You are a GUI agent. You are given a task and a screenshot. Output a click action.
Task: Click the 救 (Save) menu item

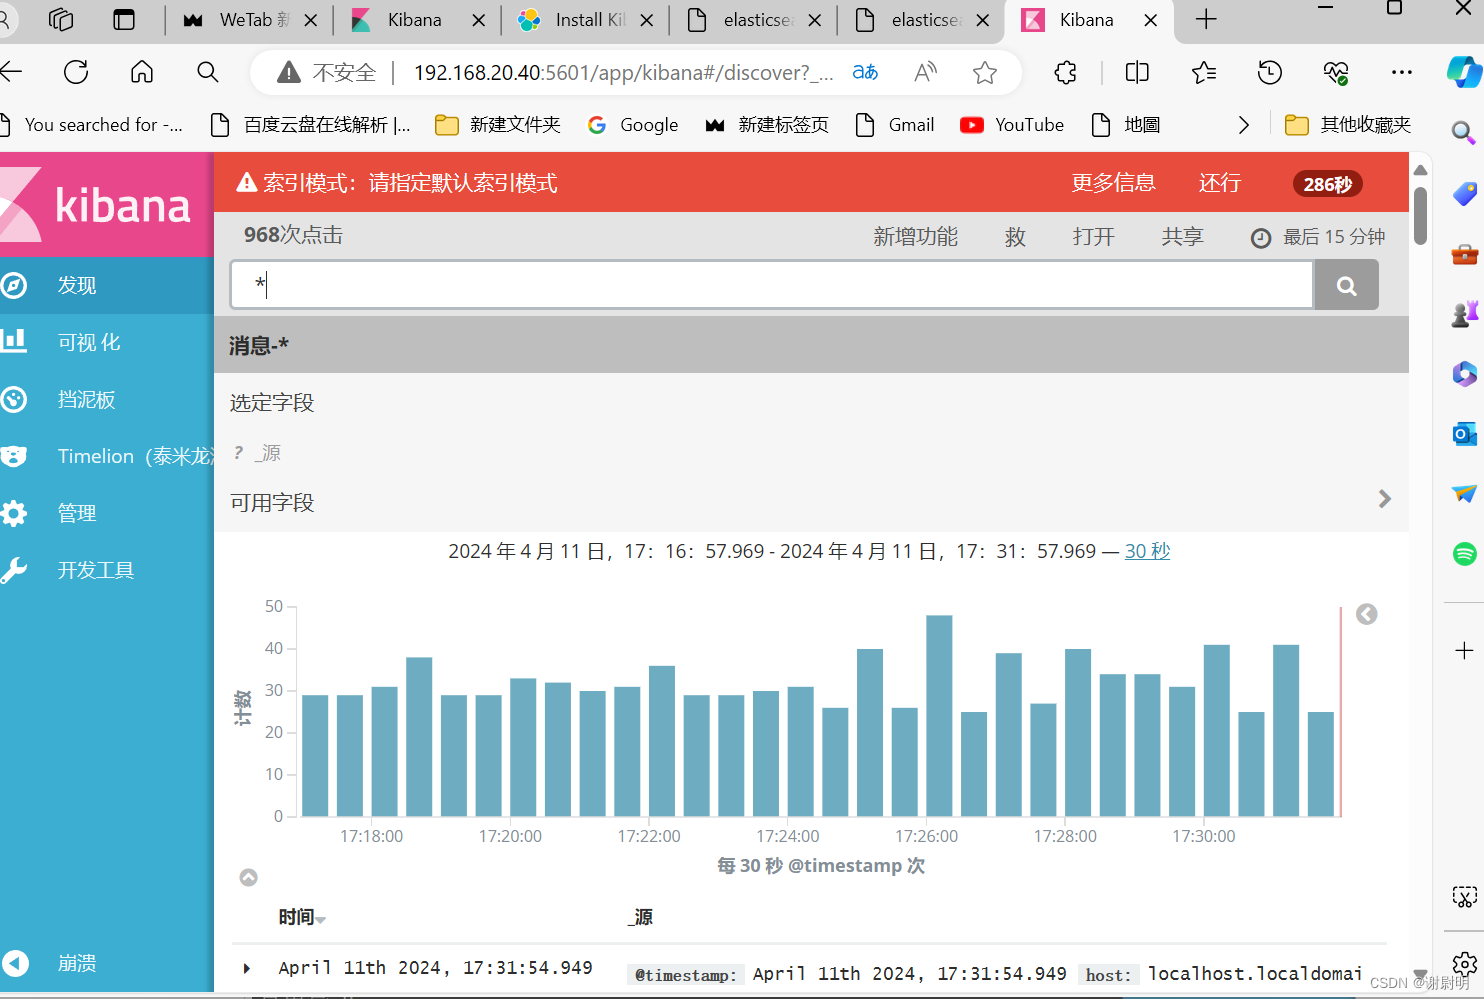click(1015, 237)
